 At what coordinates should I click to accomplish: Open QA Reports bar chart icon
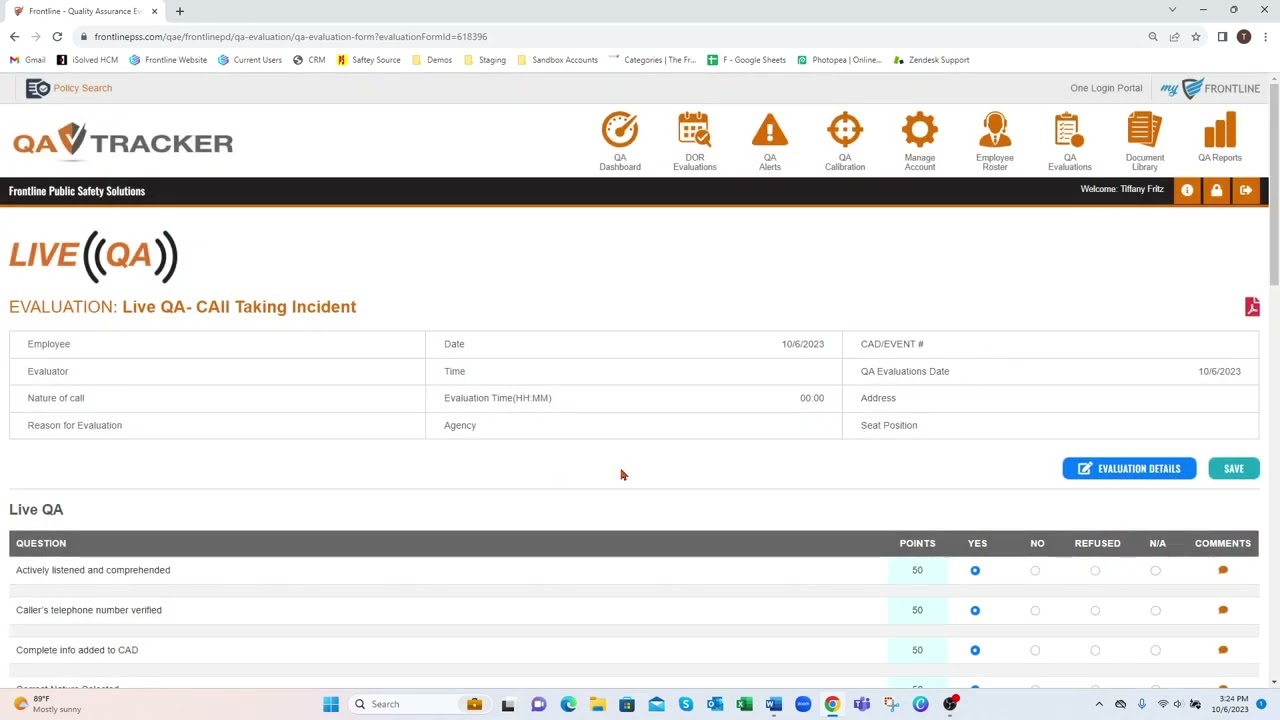tap(1220, 130)
